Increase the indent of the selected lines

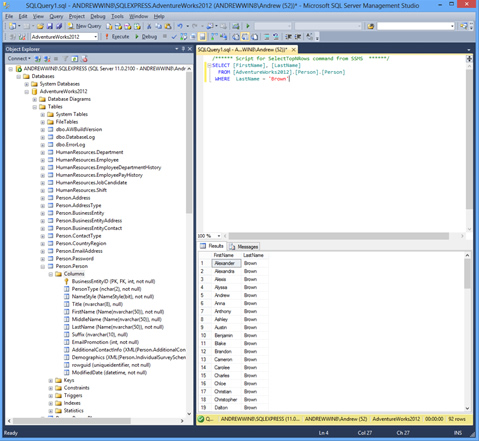[x=298, y=37]
